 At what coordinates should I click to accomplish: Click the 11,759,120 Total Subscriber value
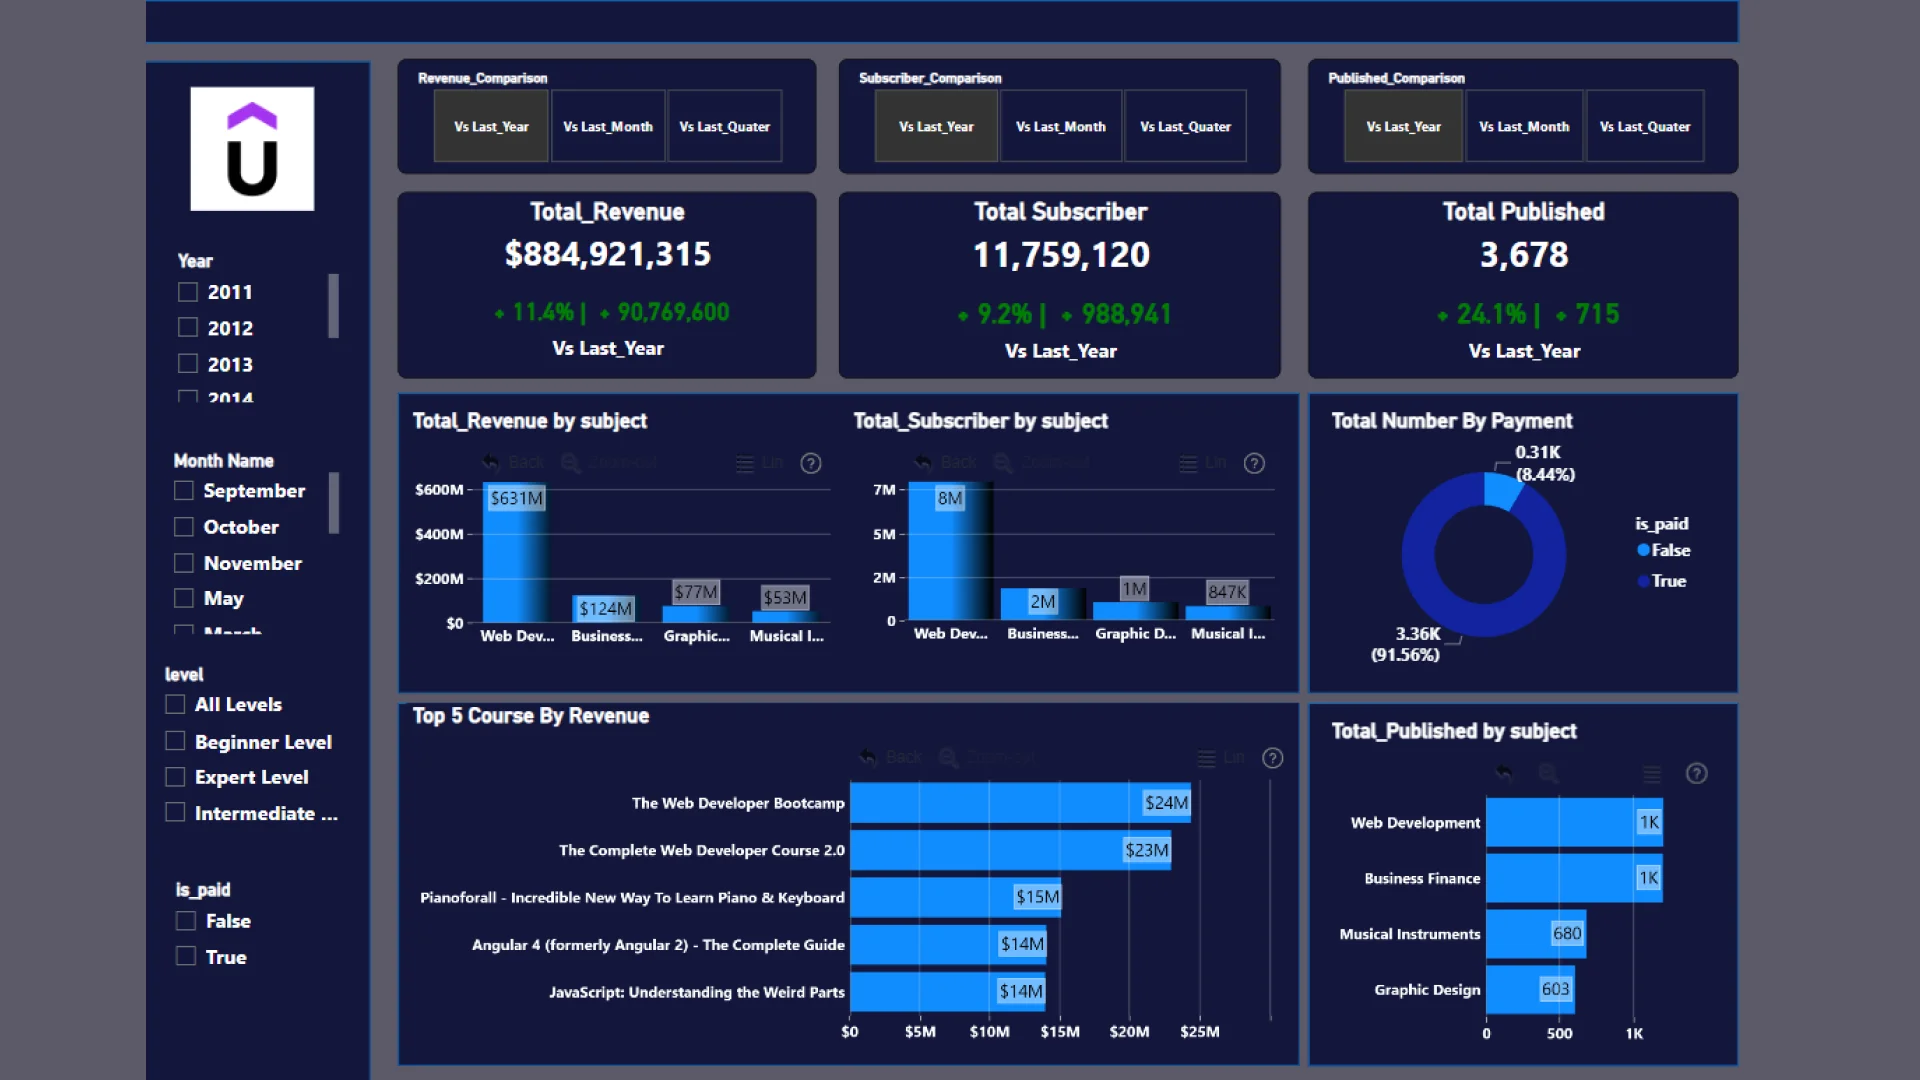click(1061, 255)
